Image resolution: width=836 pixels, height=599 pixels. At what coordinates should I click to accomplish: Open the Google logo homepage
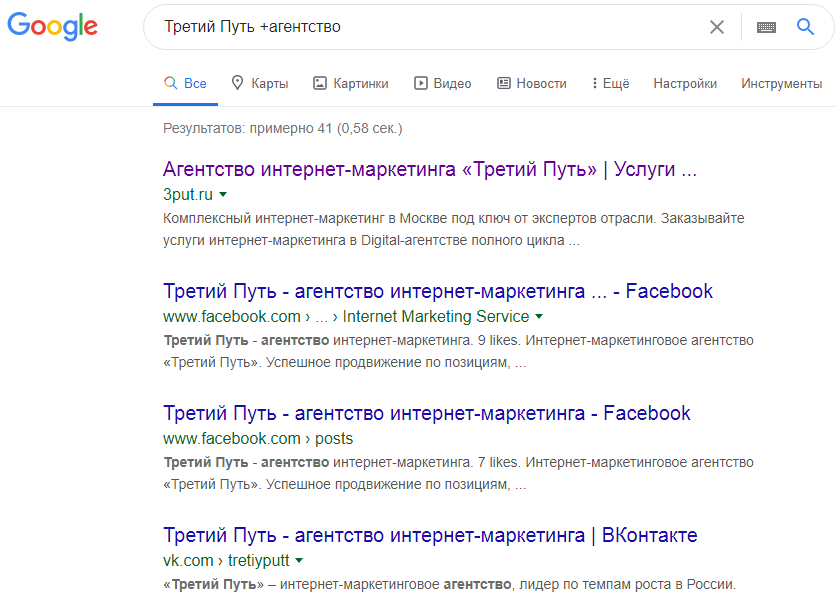(52, 26)
